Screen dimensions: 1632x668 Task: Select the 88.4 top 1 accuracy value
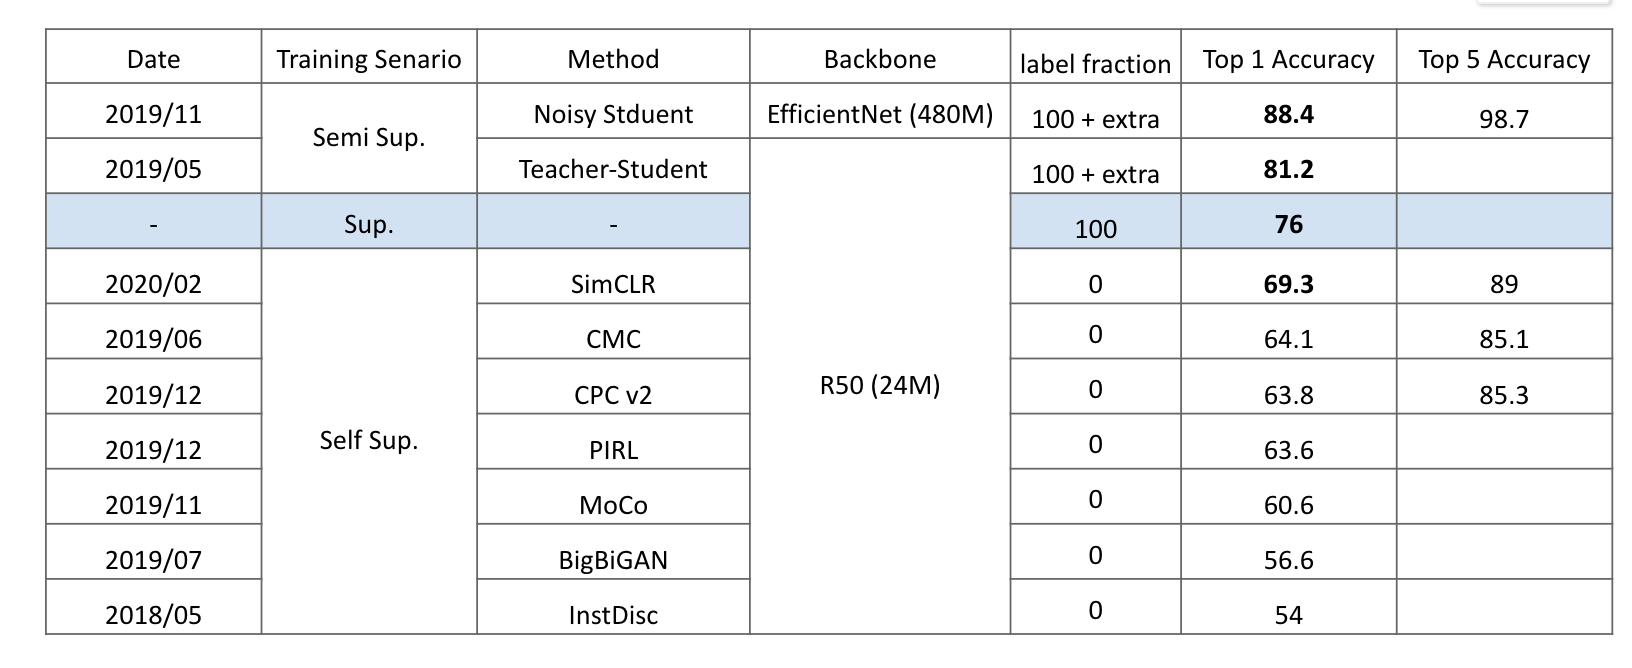1288,114
